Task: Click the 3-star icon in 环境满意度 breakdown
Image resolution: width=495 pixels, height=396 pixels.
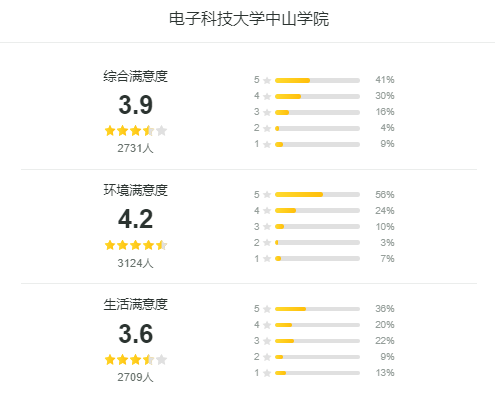Action: click(267, 226)
